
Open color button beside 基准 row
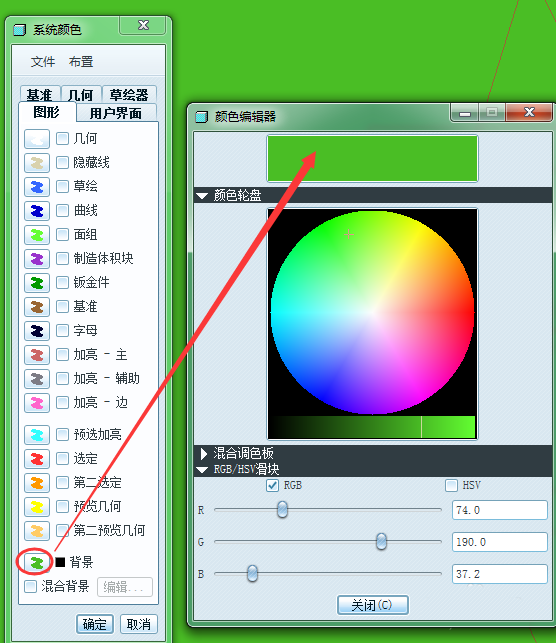(37, 307)
